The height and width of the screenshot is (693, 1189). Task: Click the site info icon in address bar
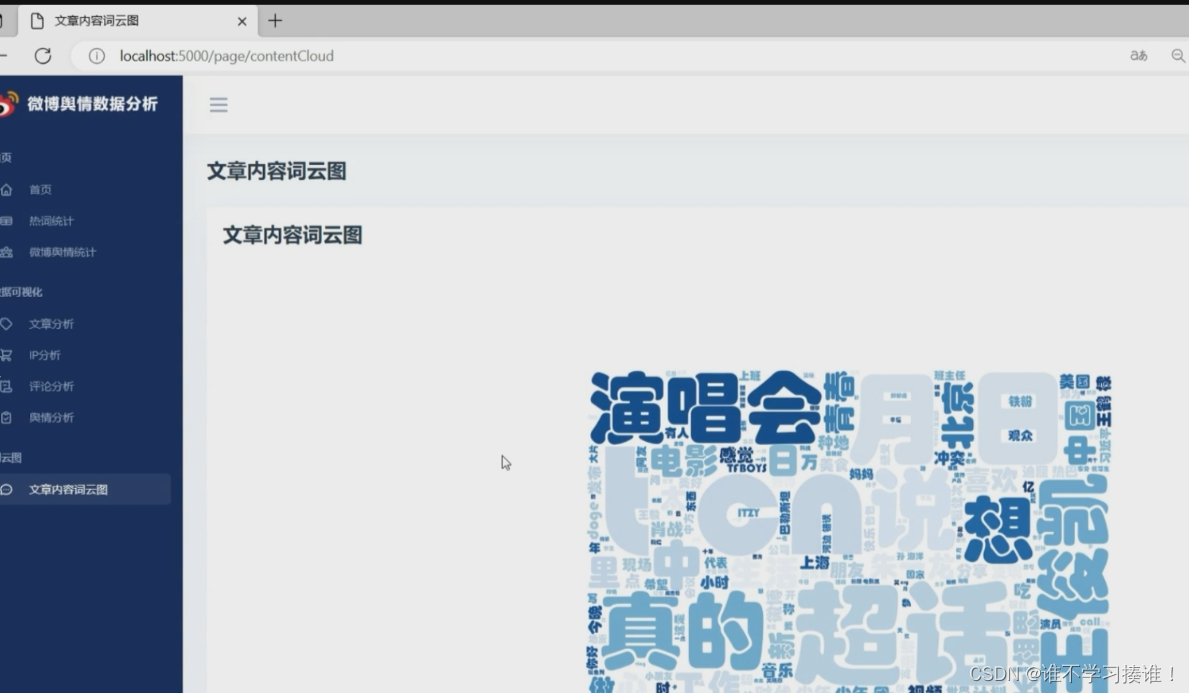point(97,56)
